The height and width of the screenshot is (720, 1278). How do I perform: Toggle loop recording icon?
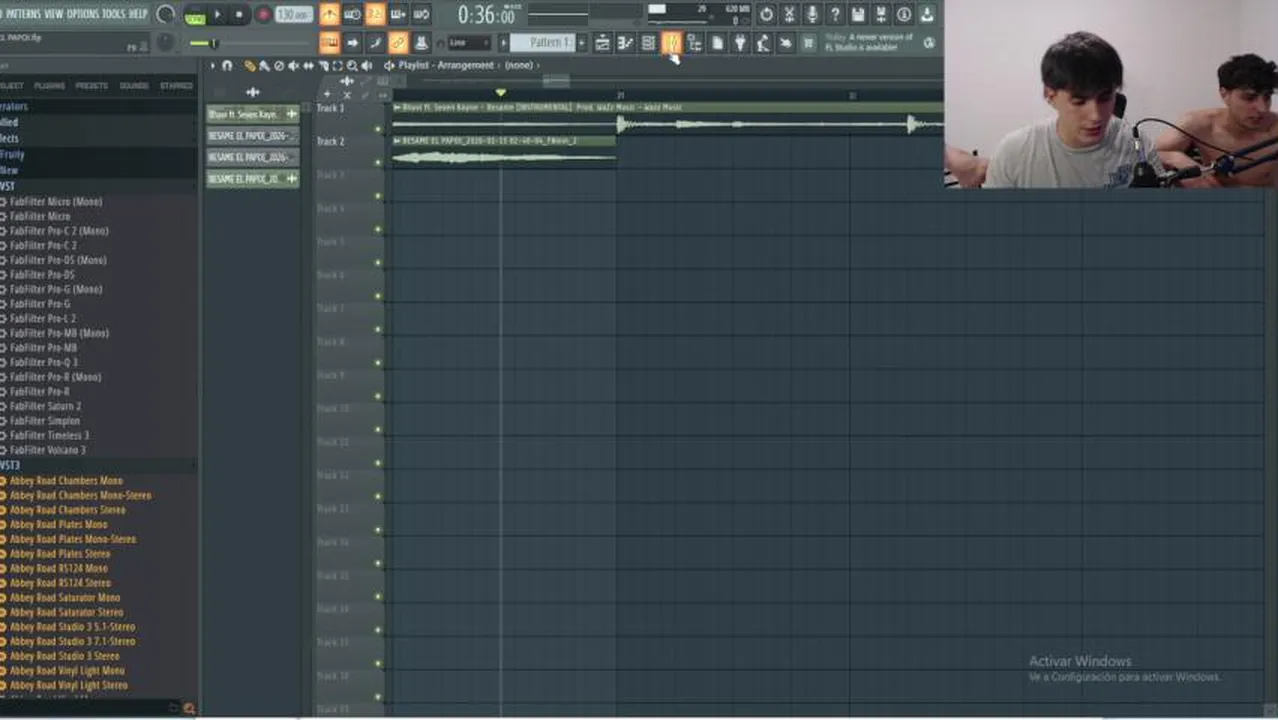pos(421,14)
